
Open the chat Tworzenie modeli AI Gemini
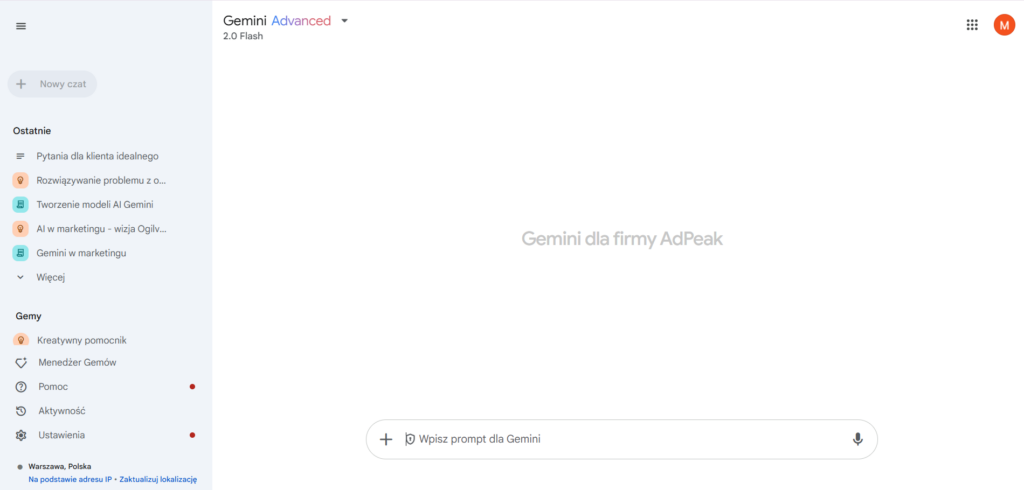point(95,204)
